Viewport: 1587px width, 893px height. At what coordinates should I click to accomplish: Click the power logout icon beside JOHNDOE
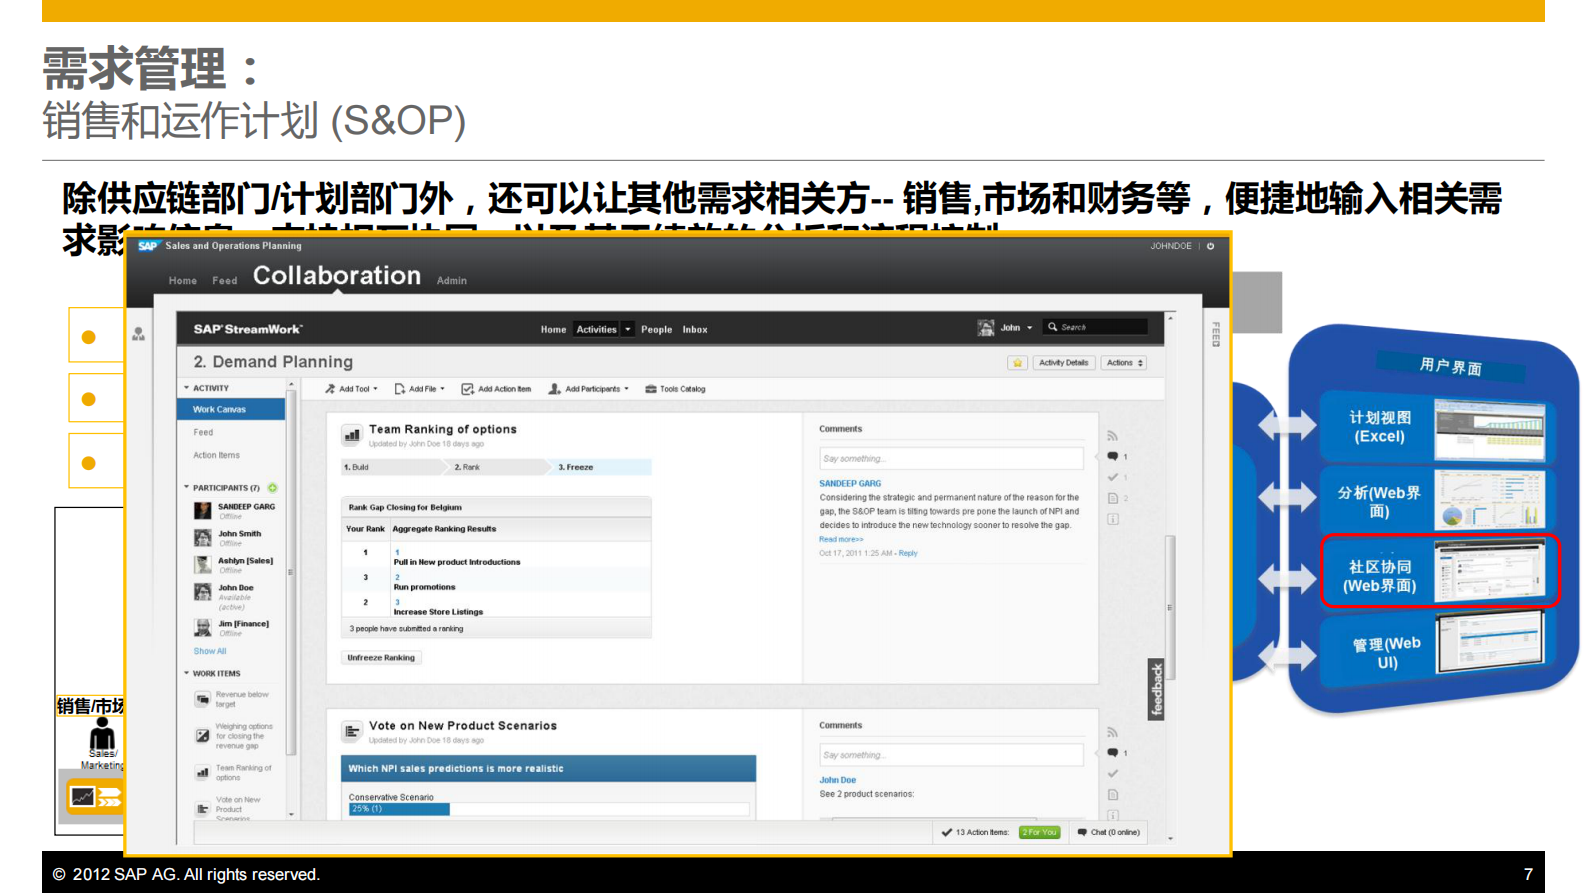point(1210,246)
